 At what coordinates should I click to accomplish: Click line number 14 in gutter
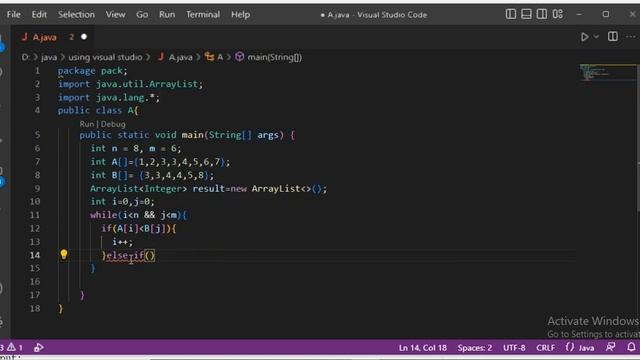coord(35,255)
